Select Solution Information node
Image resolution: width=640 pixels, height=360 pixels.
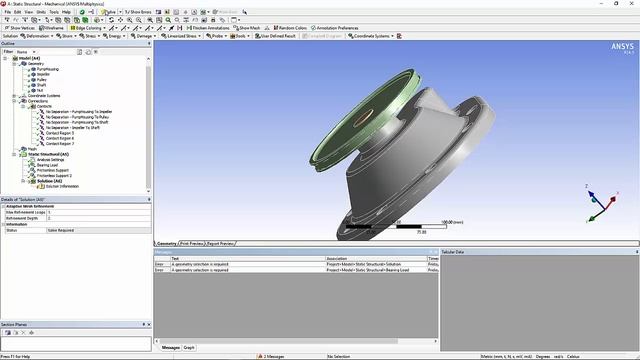(x=62, y=187)
